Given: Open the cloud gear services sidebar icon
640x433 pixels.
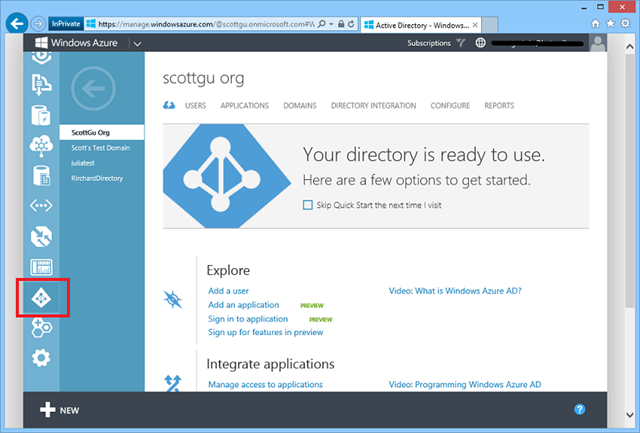Looking at the screenshot, I should coord(41,146).
